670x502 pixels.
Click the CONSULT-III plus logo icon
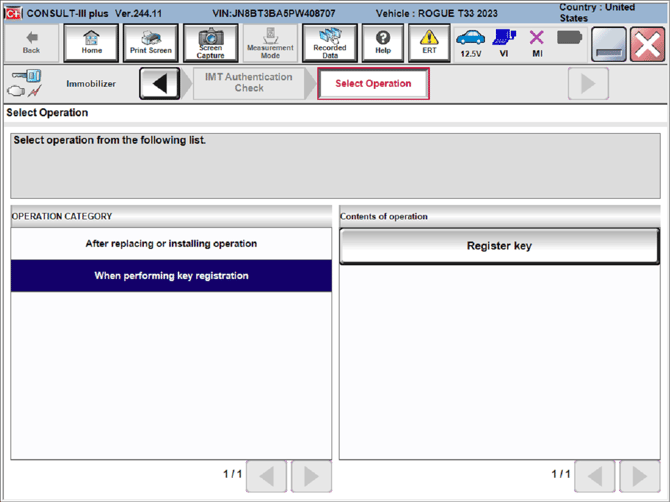(13, 13)
